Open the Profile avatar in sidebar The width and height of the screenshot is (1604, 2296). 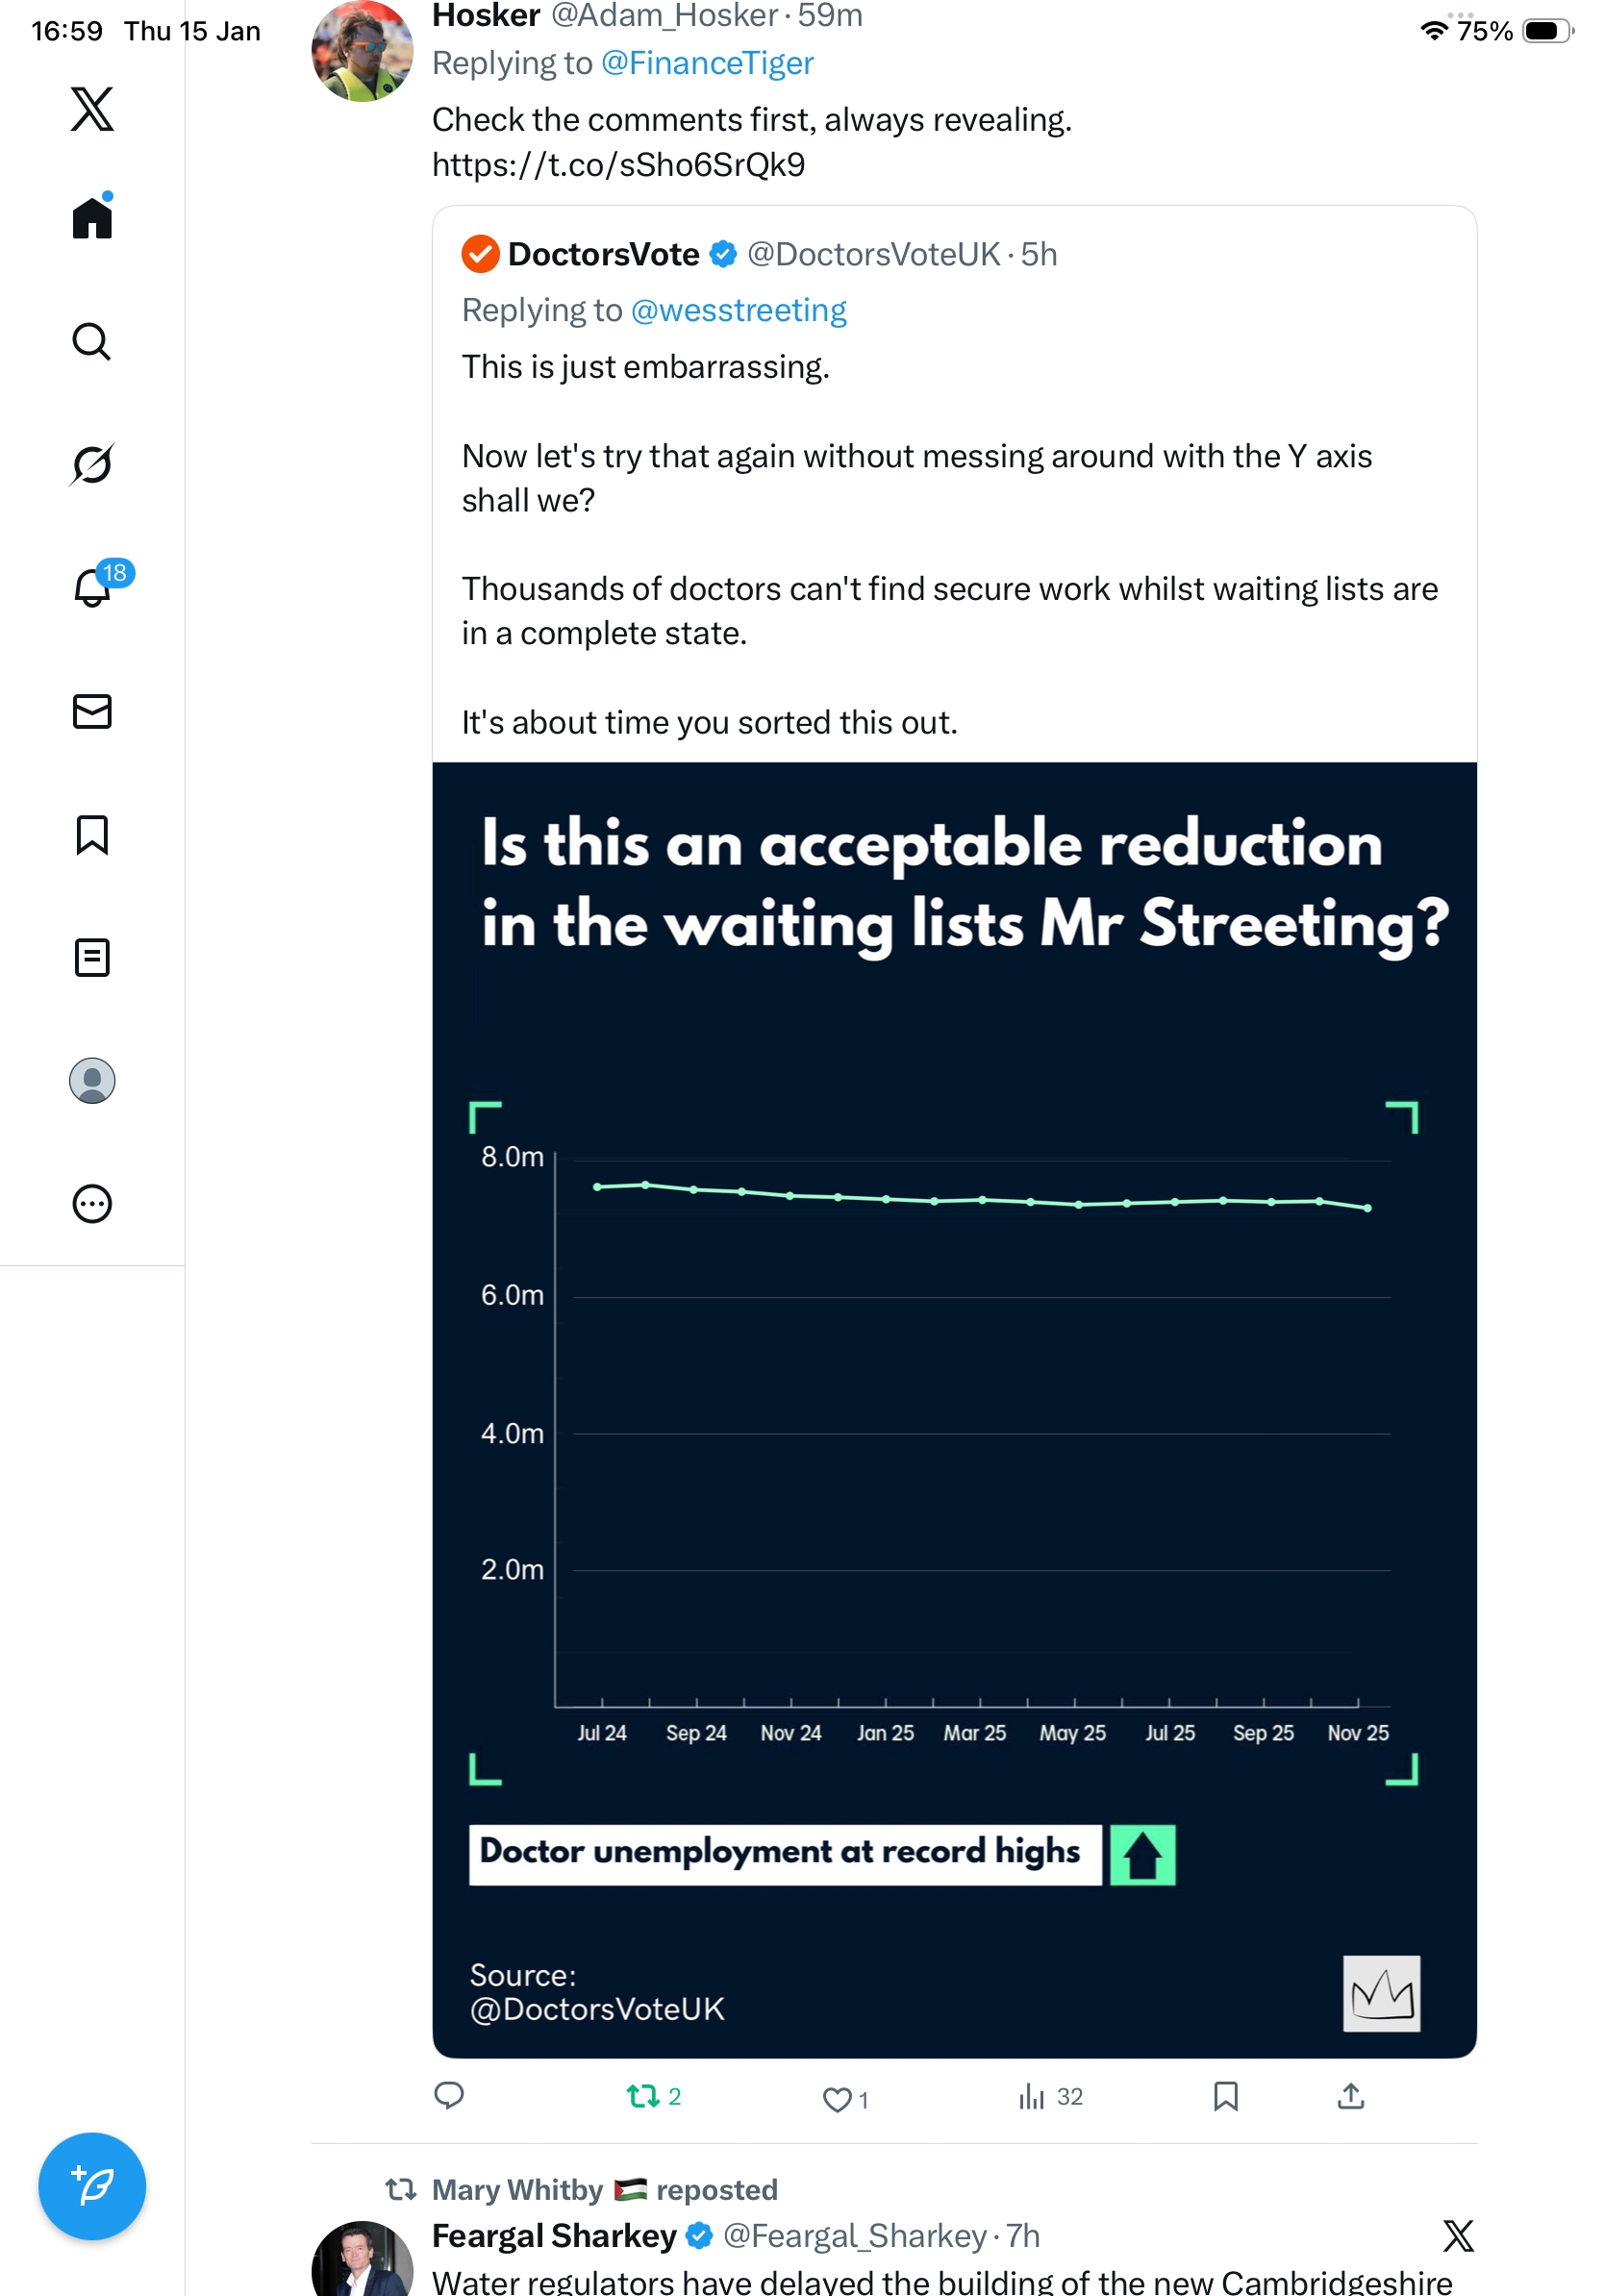pos(92,1081)
